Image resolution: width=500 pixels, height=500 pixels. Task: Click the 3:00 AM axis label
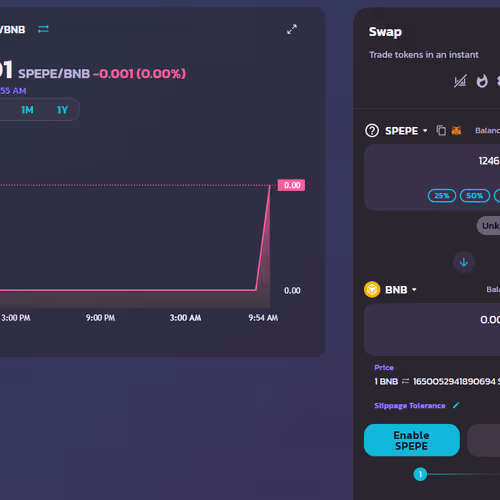pyautogui.click(x=185, y=318)
